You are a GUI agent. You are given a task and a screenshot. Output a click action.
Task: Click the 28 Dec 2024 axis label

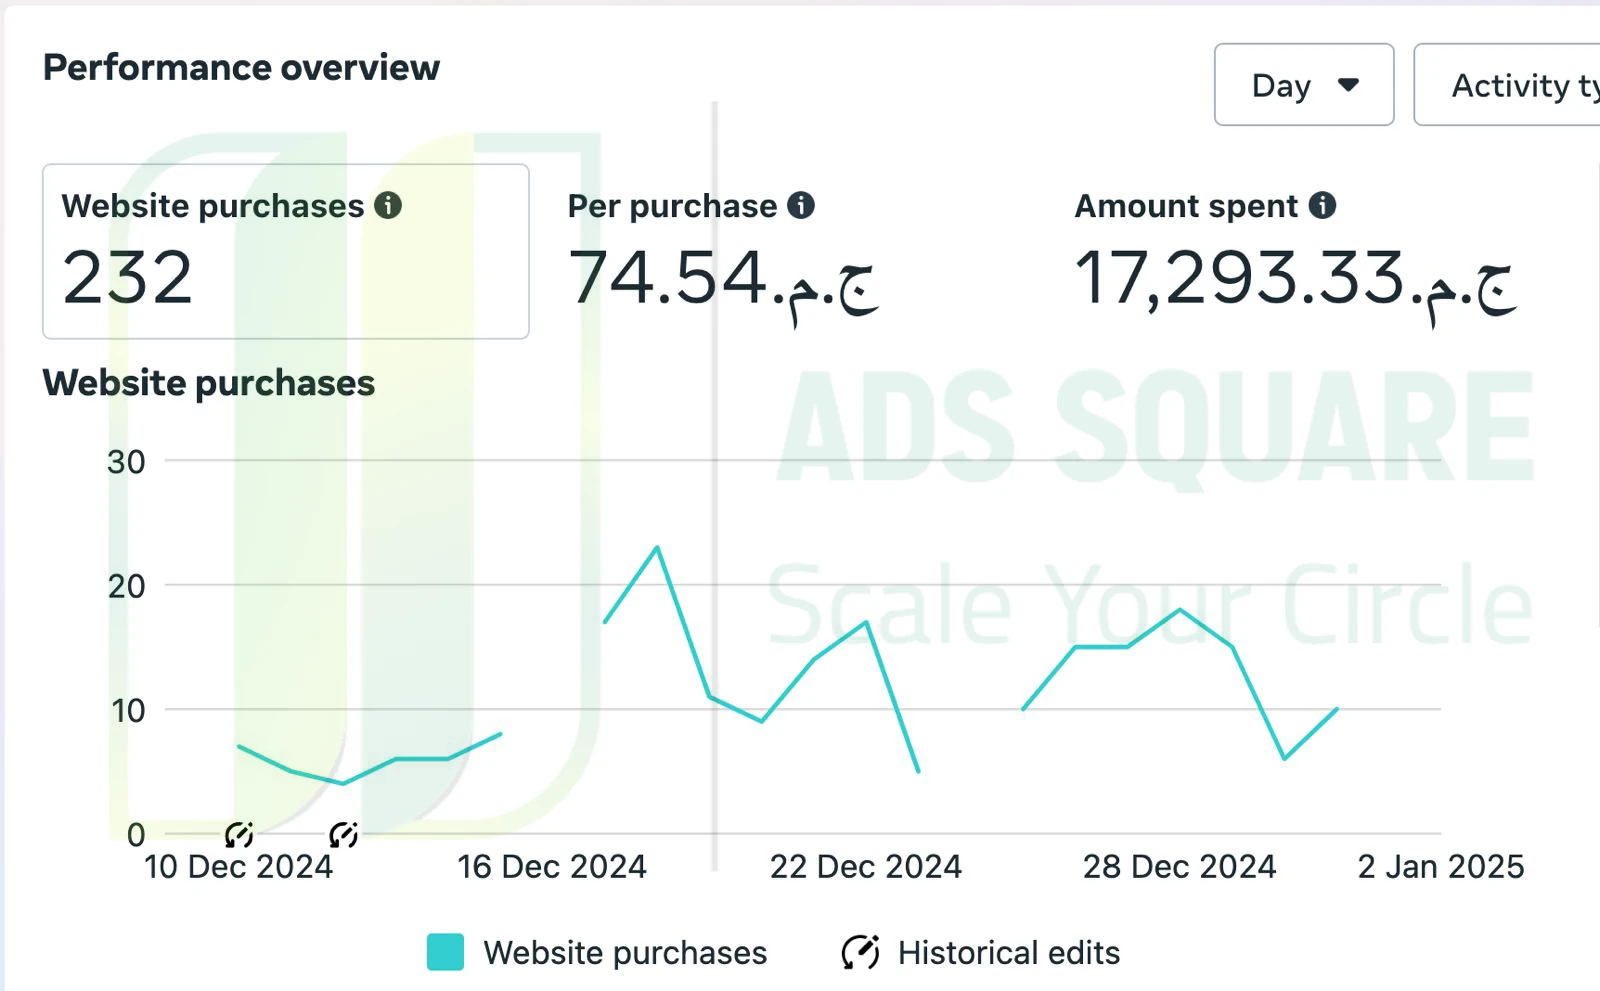1180,866
